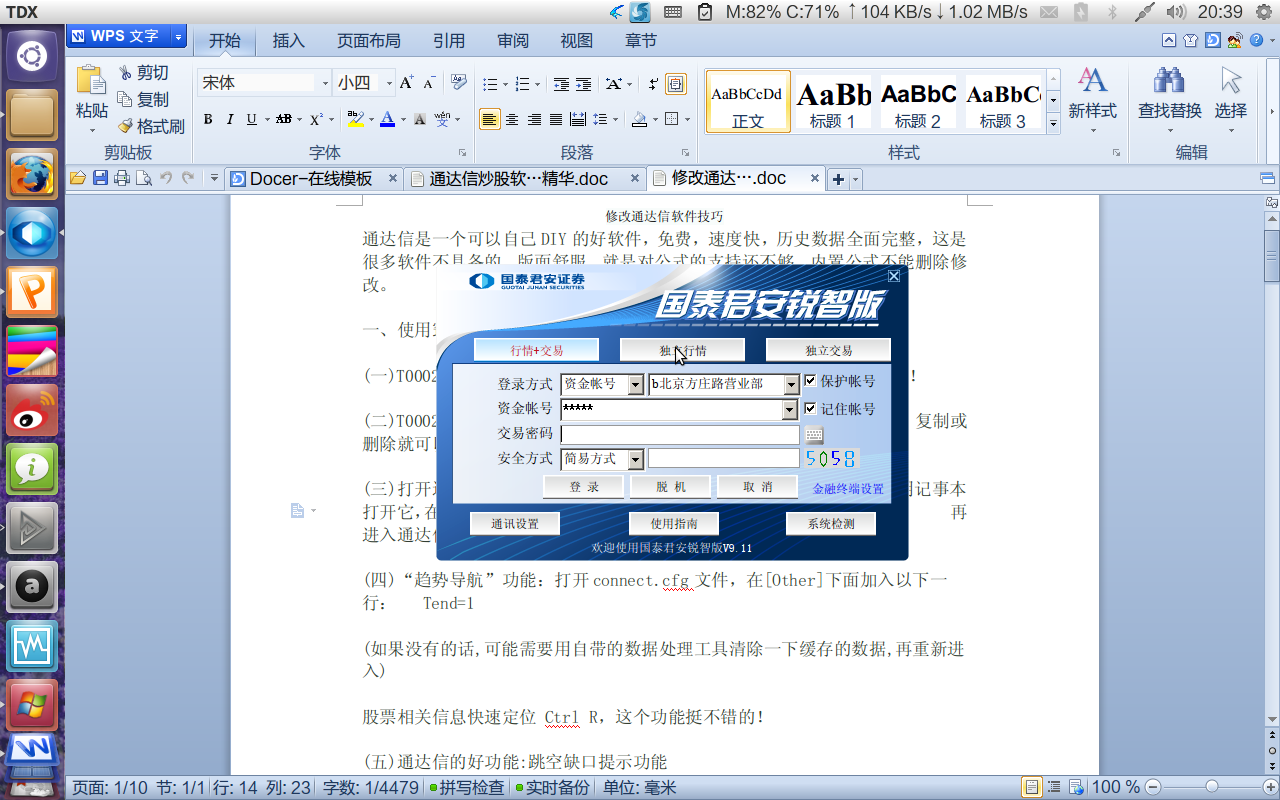Open the 审阅 ribbon tab
Image resolution: width=1280 pixels, height=800 pixels.
[513, 41]
